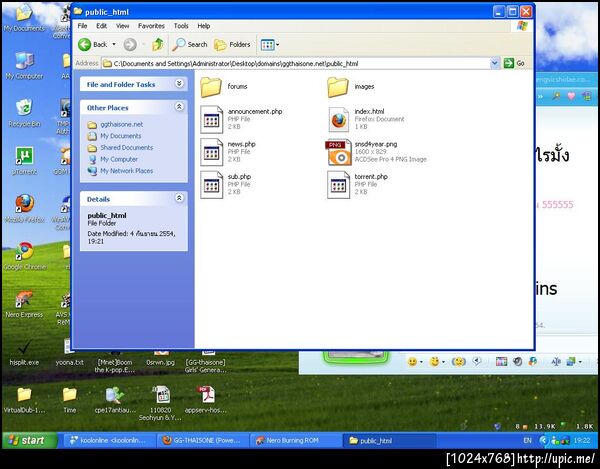Select Nero Express desktop shortcut
This screenshot has width=600, height=469.
pos(24,299)
